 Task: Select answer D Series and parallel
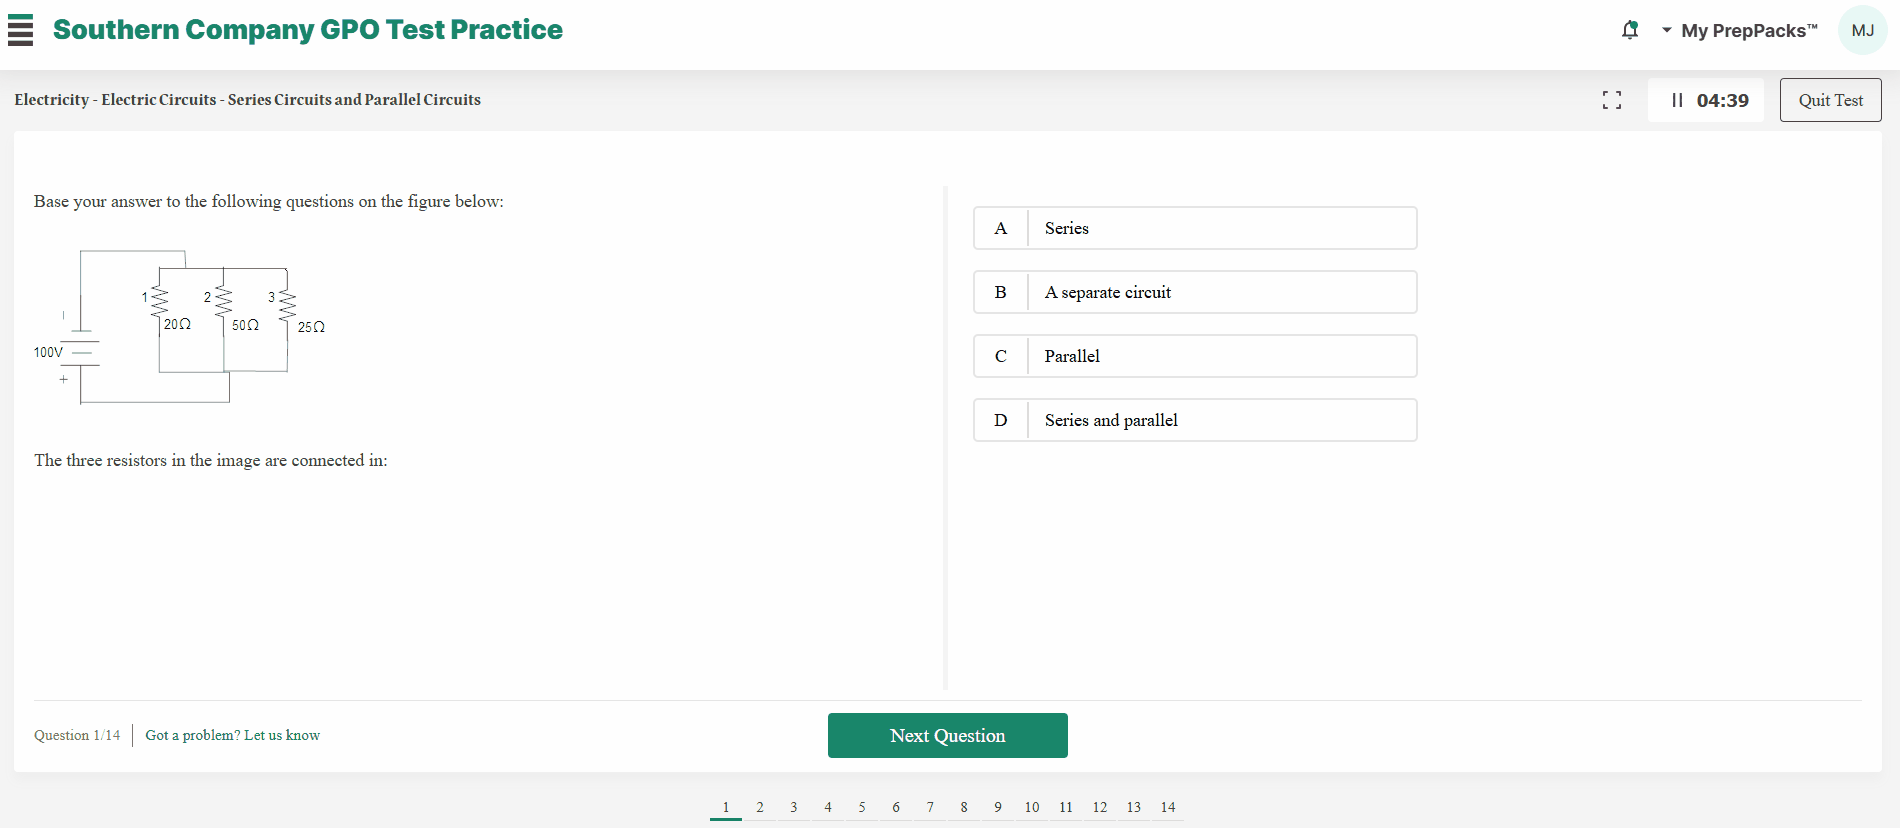1195,420
